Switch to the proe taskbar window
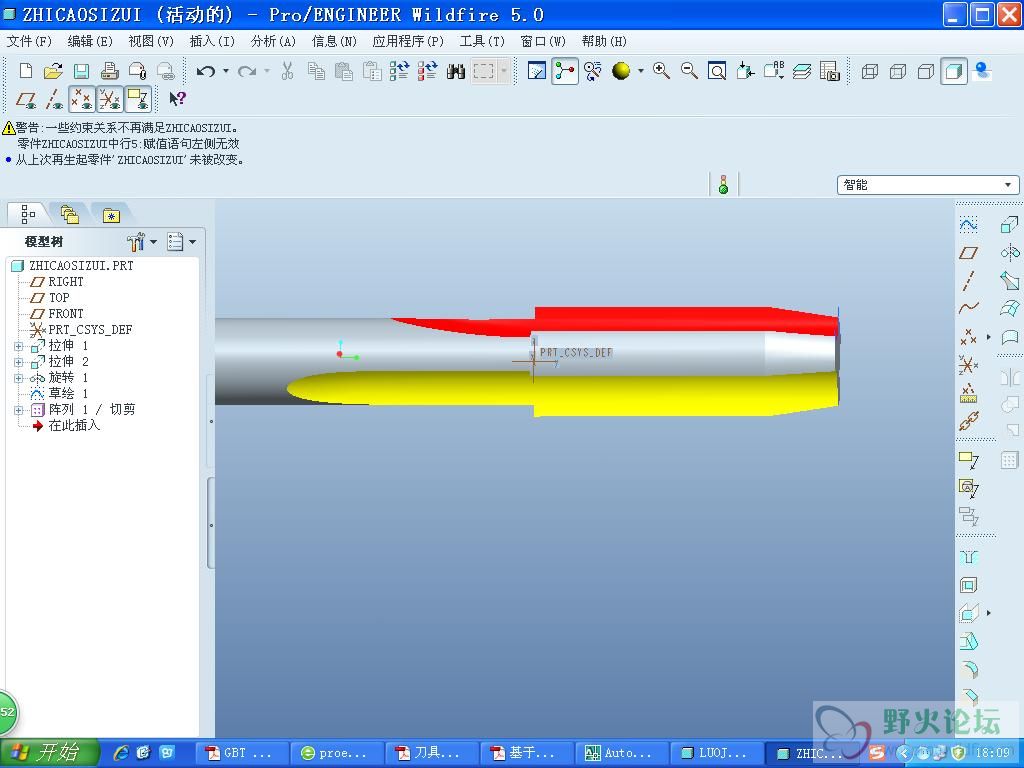The image size is (1024, 768). [338, 753]
